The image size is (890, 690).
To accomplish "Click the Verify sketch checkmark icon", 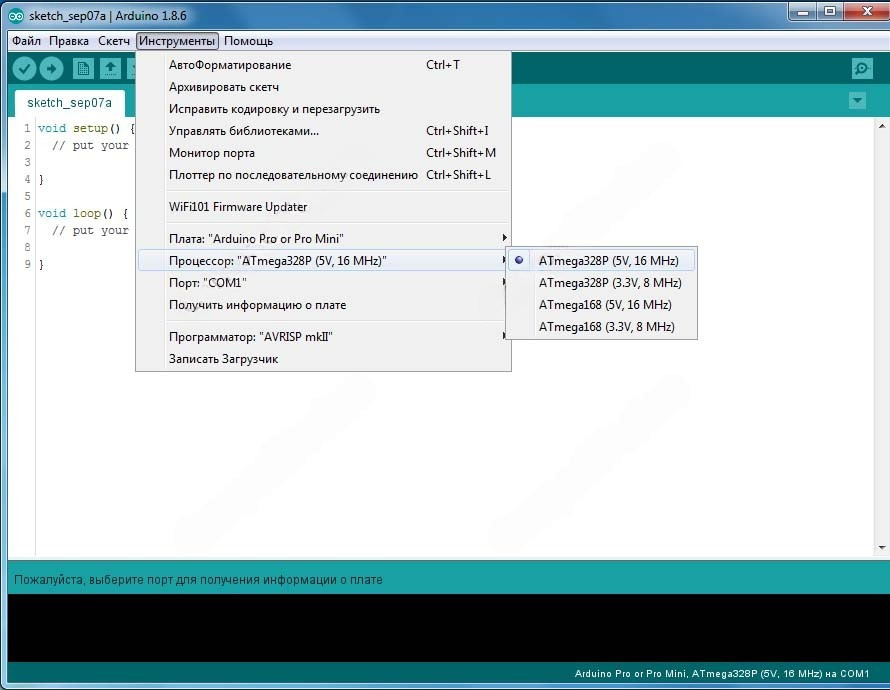I will [25, 68].
